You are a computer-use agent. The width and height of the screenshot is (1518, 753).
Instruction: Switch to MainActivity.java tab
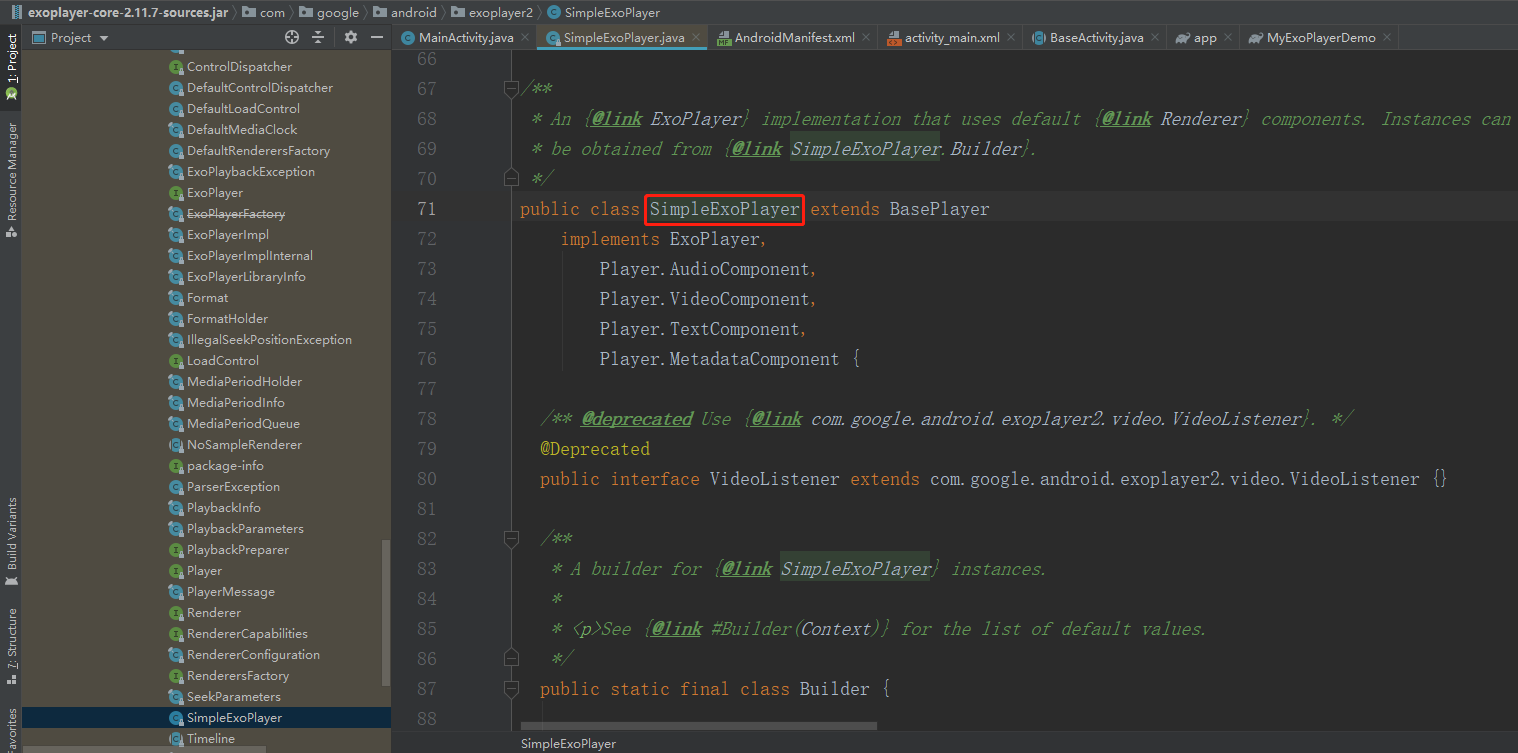tap(466, 38)
